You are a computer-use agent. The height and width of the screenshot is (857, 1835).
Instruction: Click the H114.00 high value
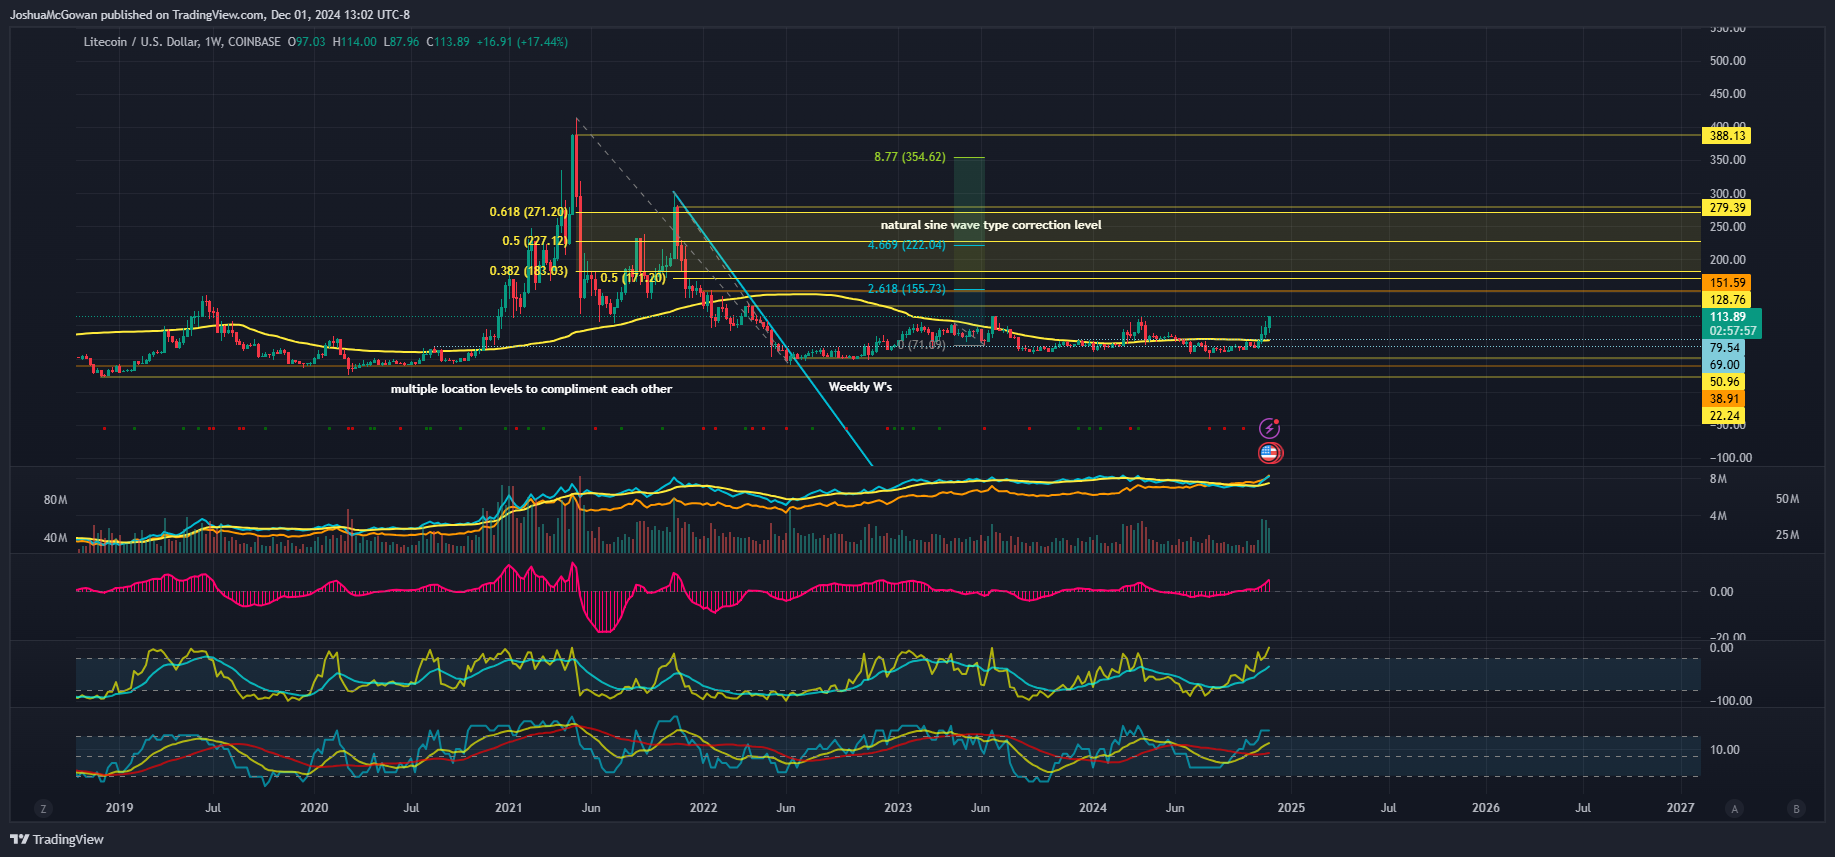pyautogui.click(x=355, y=42)
